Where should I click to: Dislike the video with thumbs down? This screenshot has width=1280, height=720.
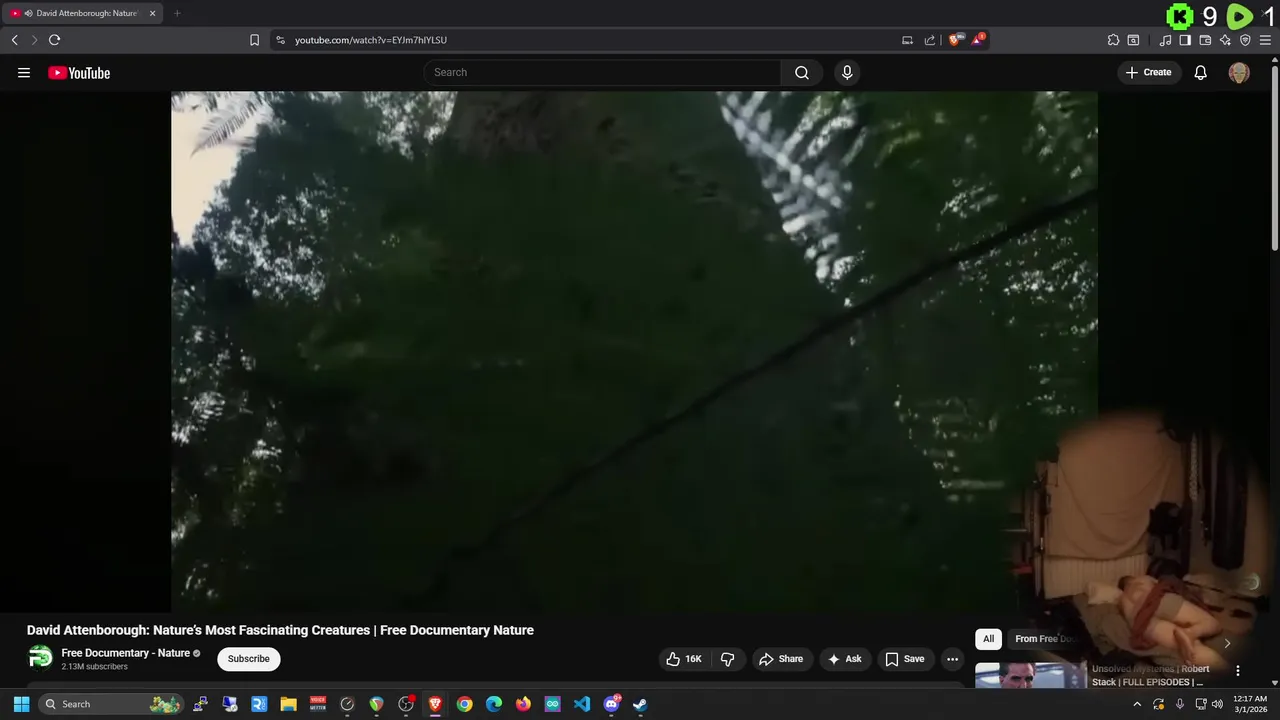(x=727, y=659)
